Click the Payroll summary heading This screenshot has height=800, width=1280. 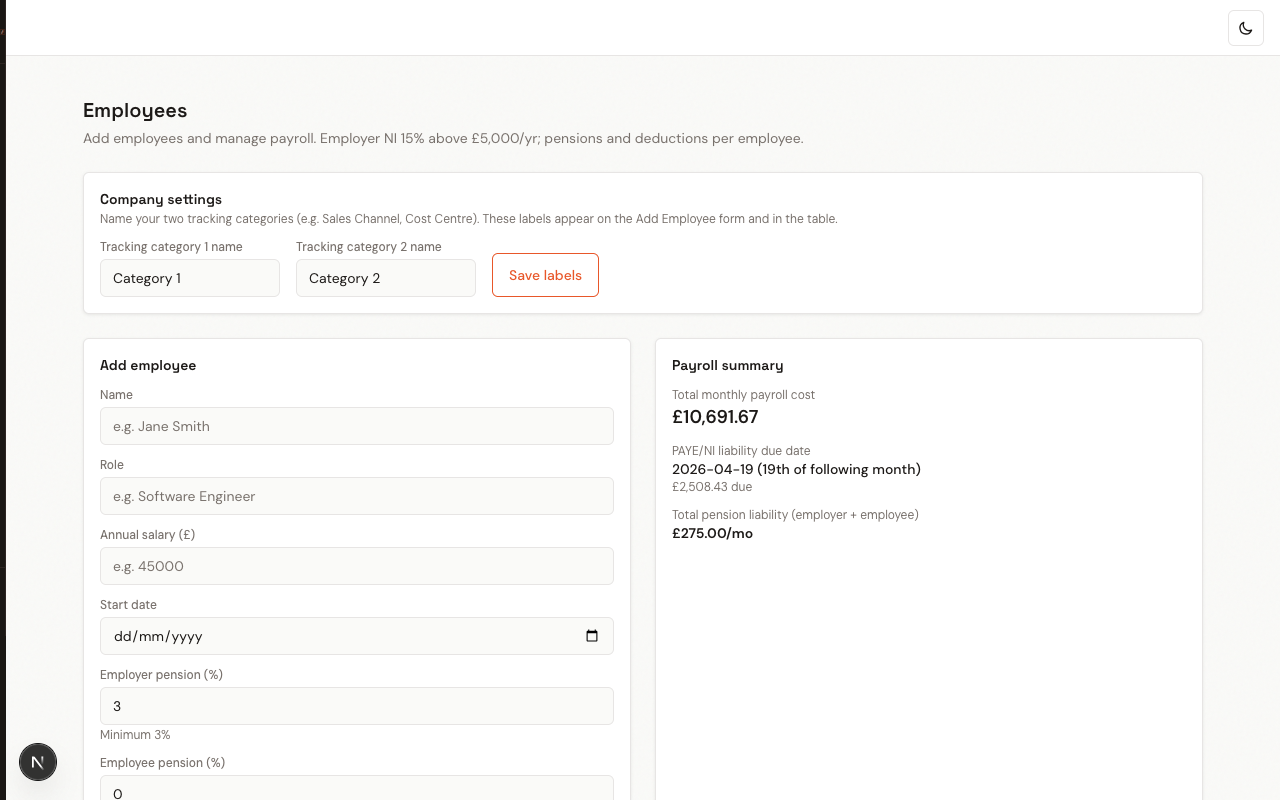click(727, 365)
